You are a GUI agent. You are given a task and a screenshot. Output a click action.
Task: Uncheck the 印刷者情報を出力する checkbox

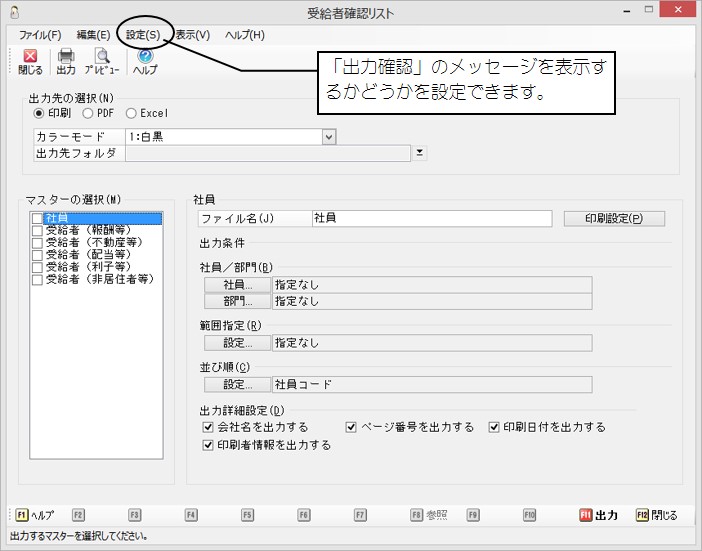pyautogui.click(x=208, y=445)
